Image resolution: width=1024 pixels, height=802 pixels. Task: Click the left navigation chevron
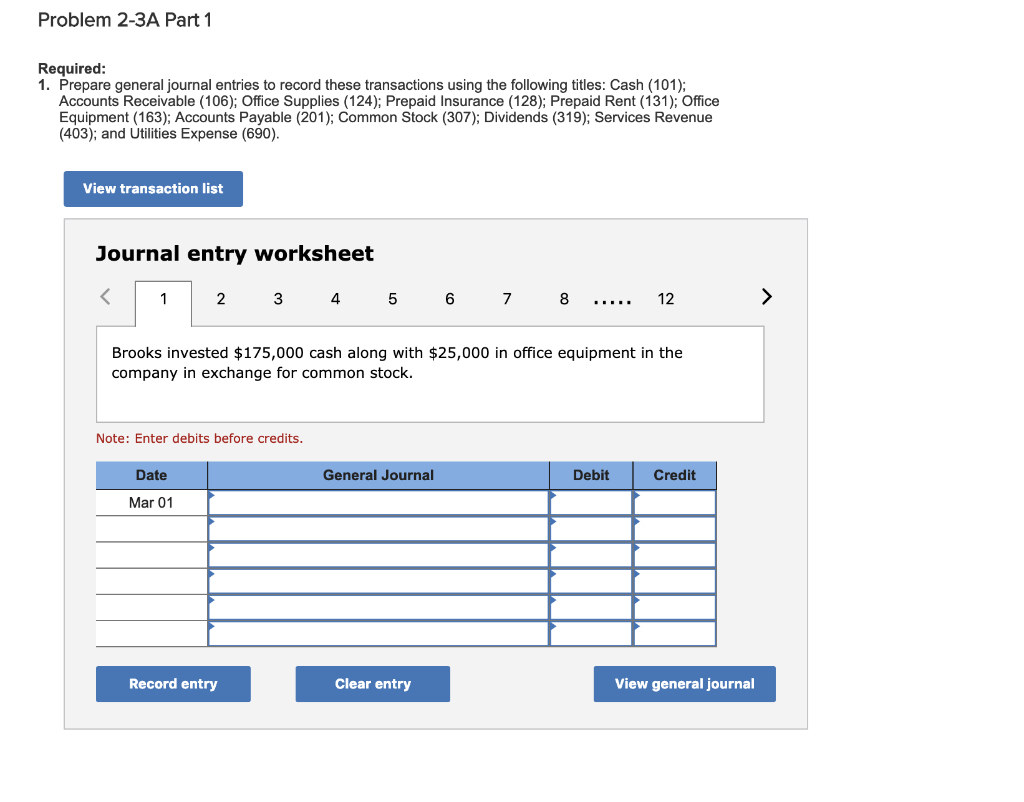[x=103, y=296]
